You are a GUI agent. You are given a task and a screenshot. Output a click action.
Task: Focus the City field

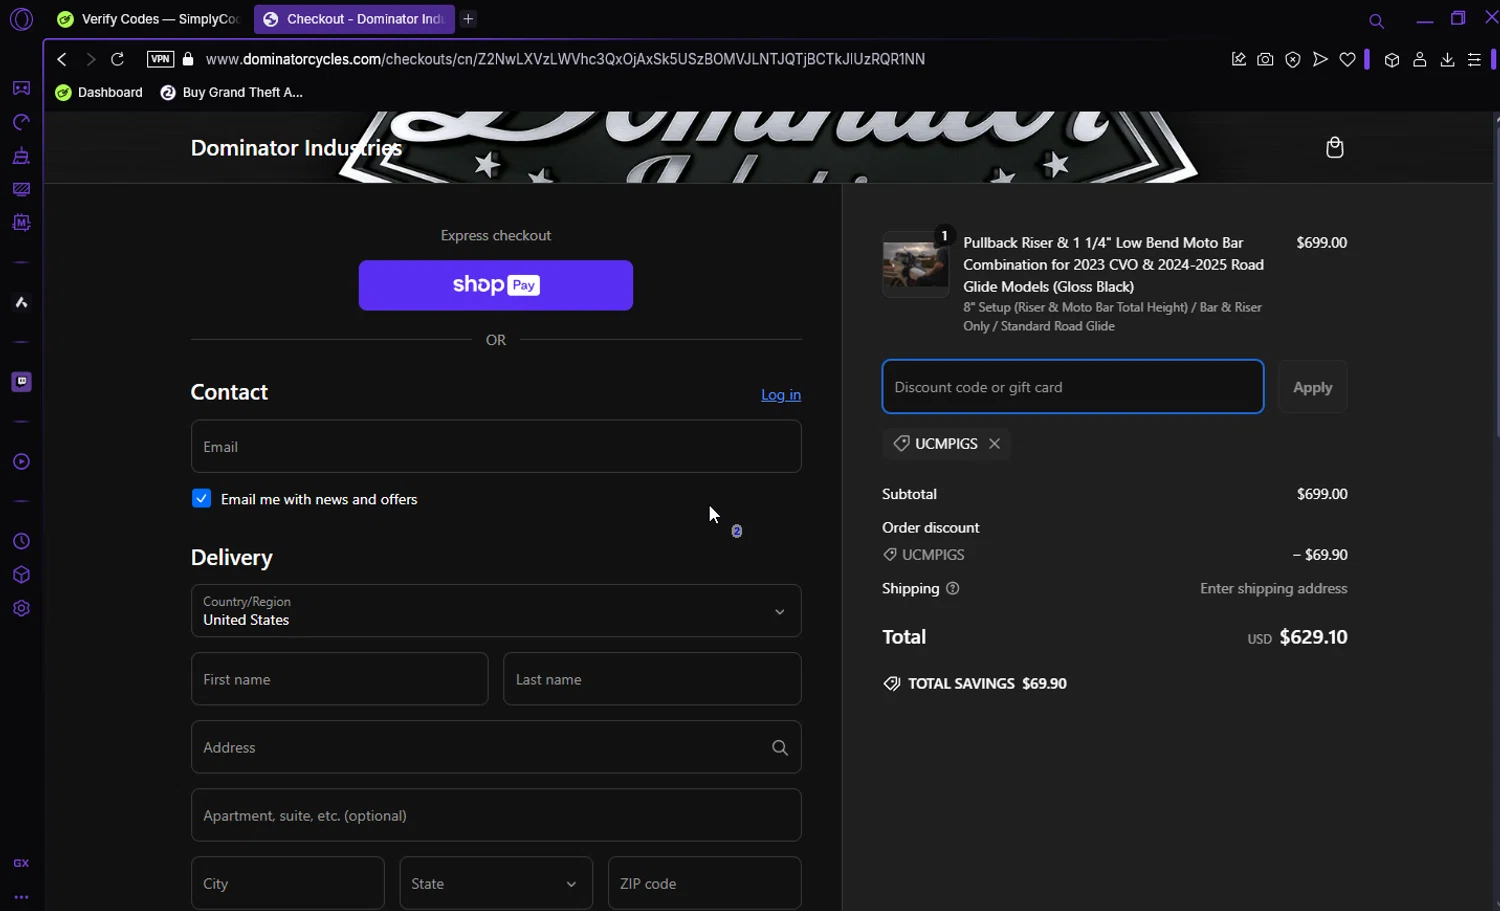click(x=287, y=883)
